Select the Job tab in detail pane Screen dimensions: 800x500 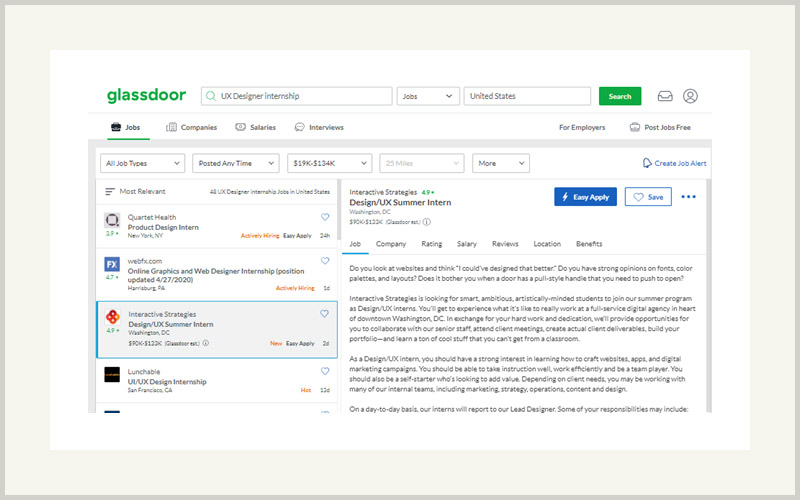point(355,244)
